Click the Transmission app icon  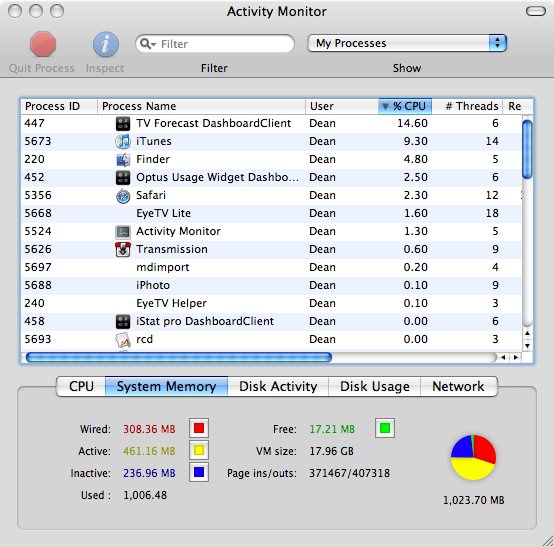pos(123,249)
